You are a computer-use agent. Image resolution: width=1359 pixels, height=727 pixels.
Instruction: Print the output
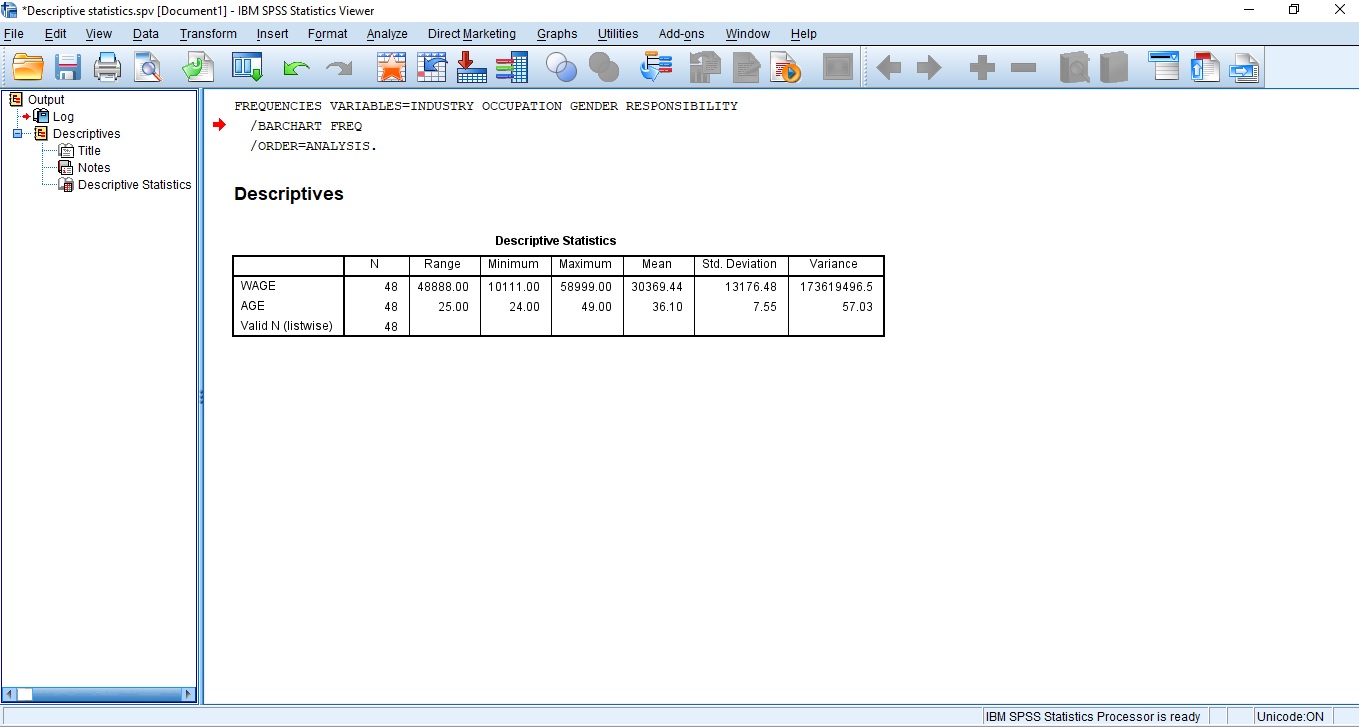107,67
